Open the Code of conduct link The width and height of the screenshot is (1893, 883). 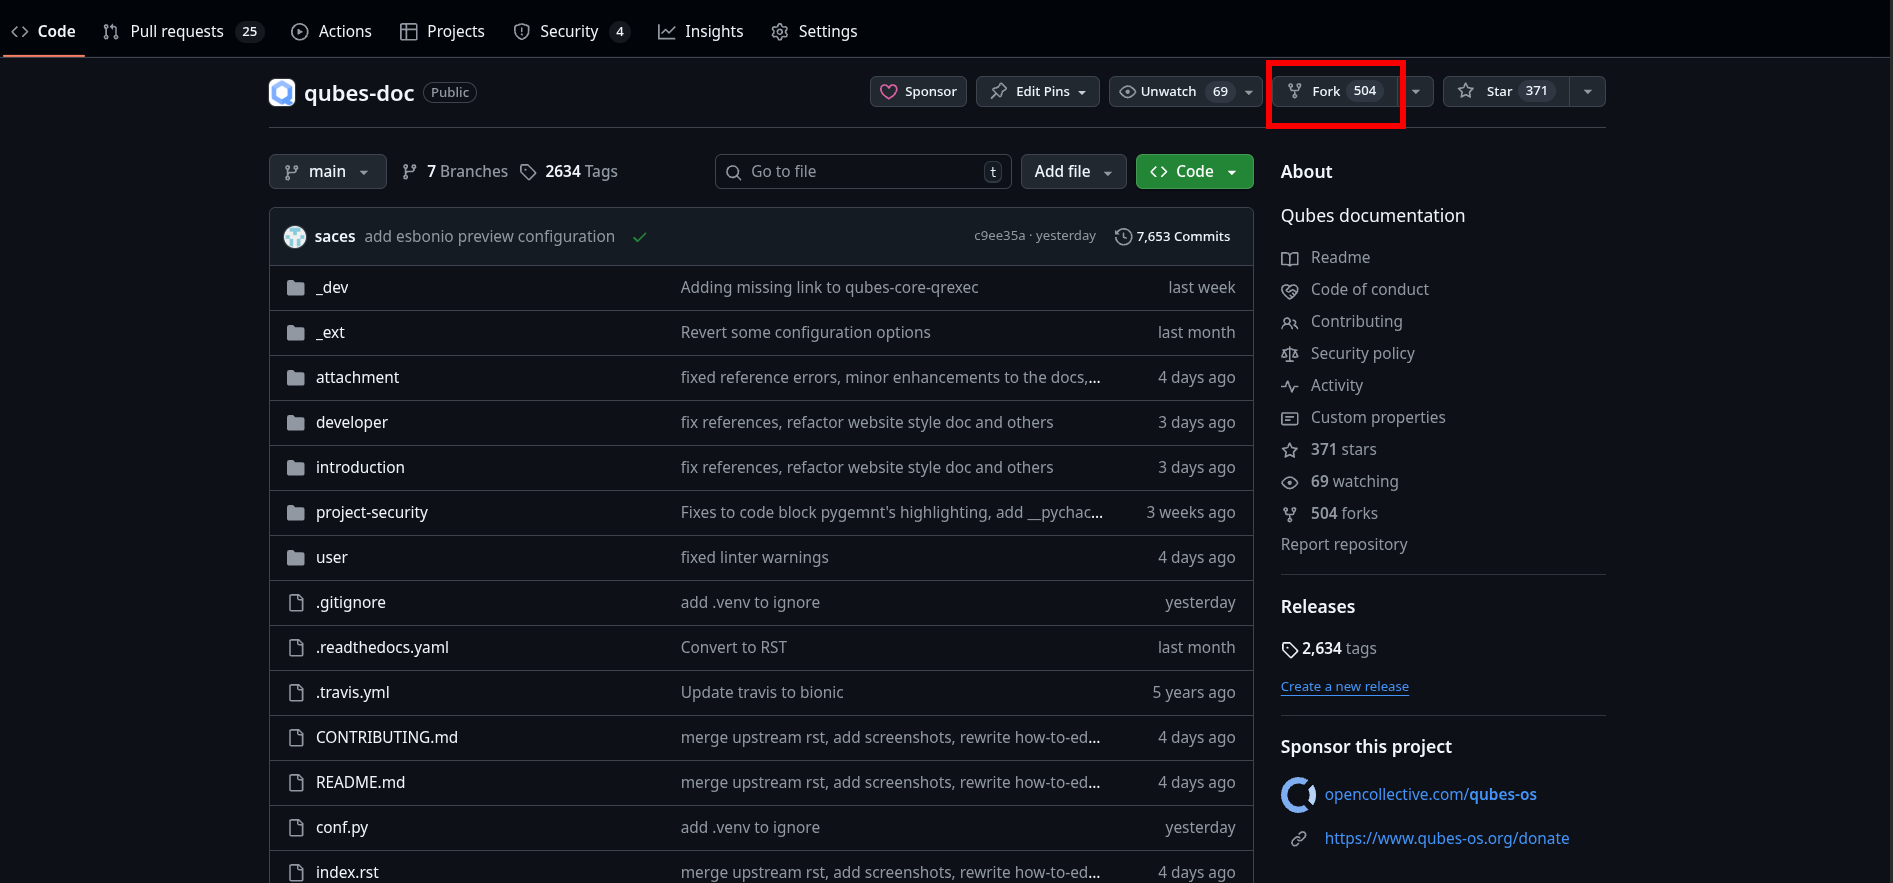point(1355,290)
